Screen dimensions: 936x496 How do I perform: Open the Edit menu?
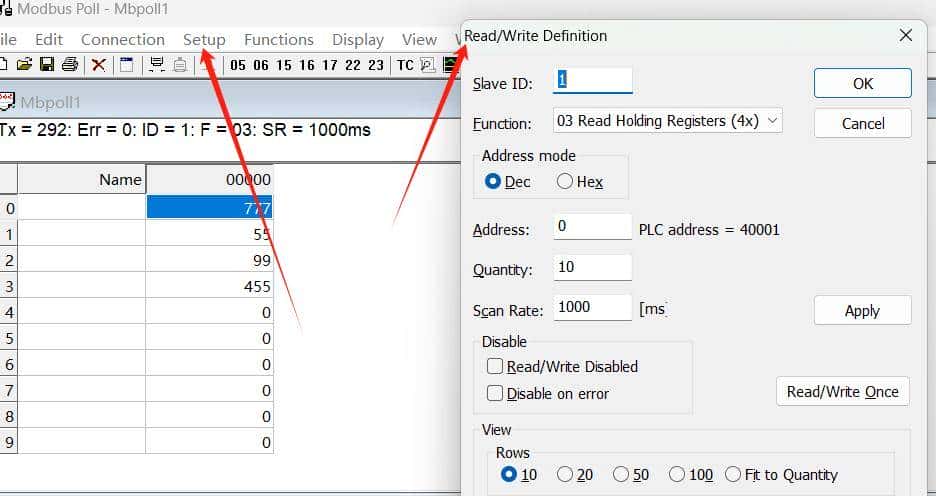tap(49, 39)
